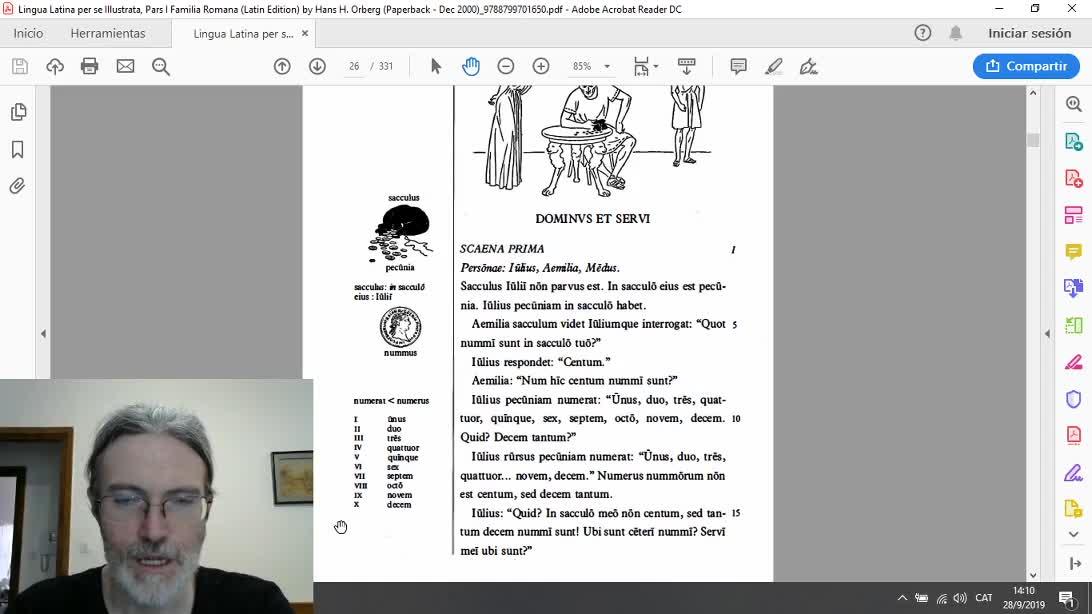Show hidden tray icons chevron
The width and height of the screenshot is (1092, 614).
(902, 598)
